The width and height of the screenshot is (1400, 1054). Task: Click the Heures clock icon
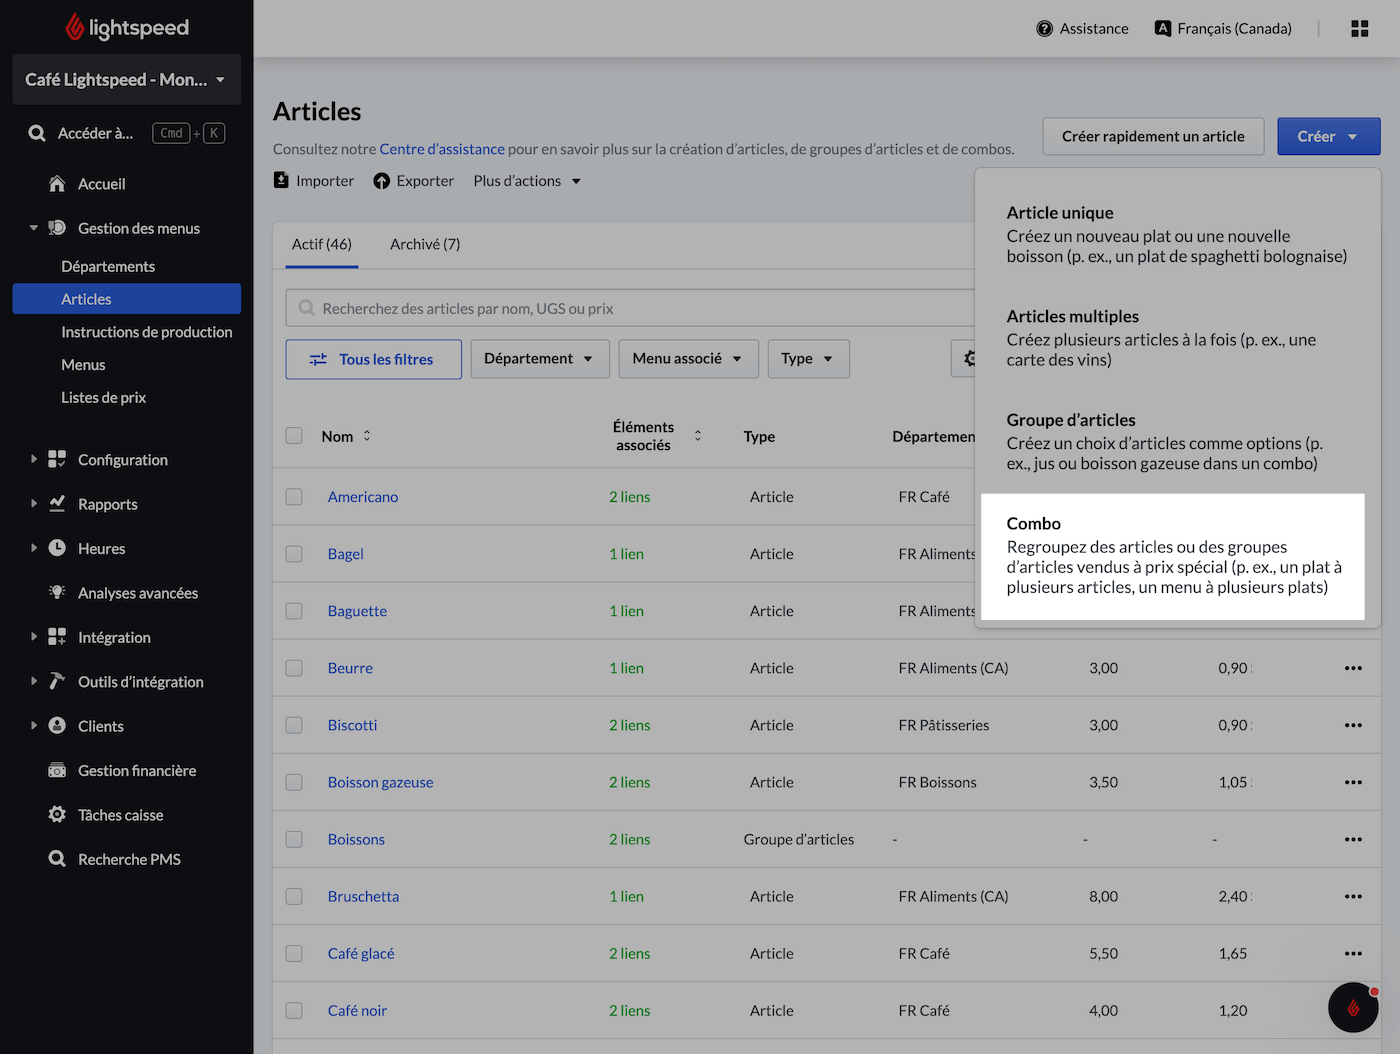tap(57, 548)
